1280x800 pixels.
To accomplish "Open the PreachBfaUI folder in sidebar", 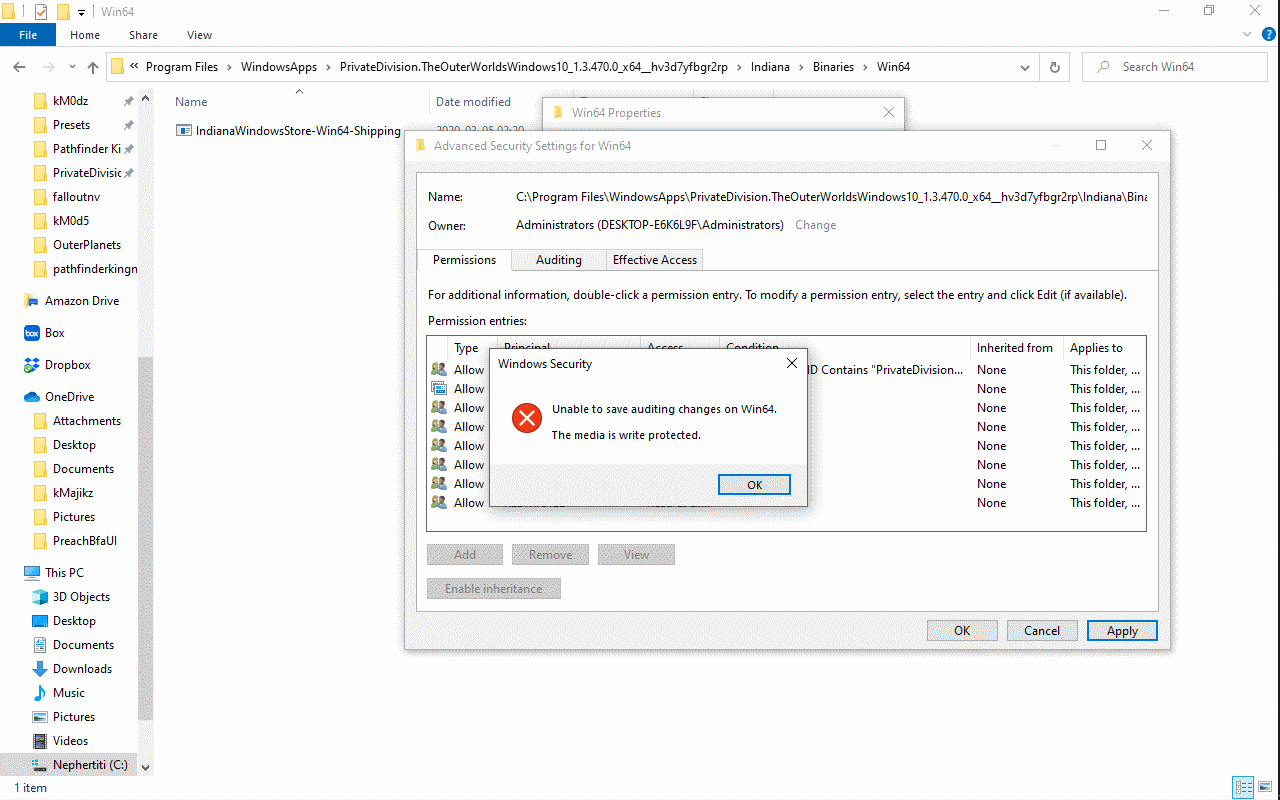I will tap(84, 541).
